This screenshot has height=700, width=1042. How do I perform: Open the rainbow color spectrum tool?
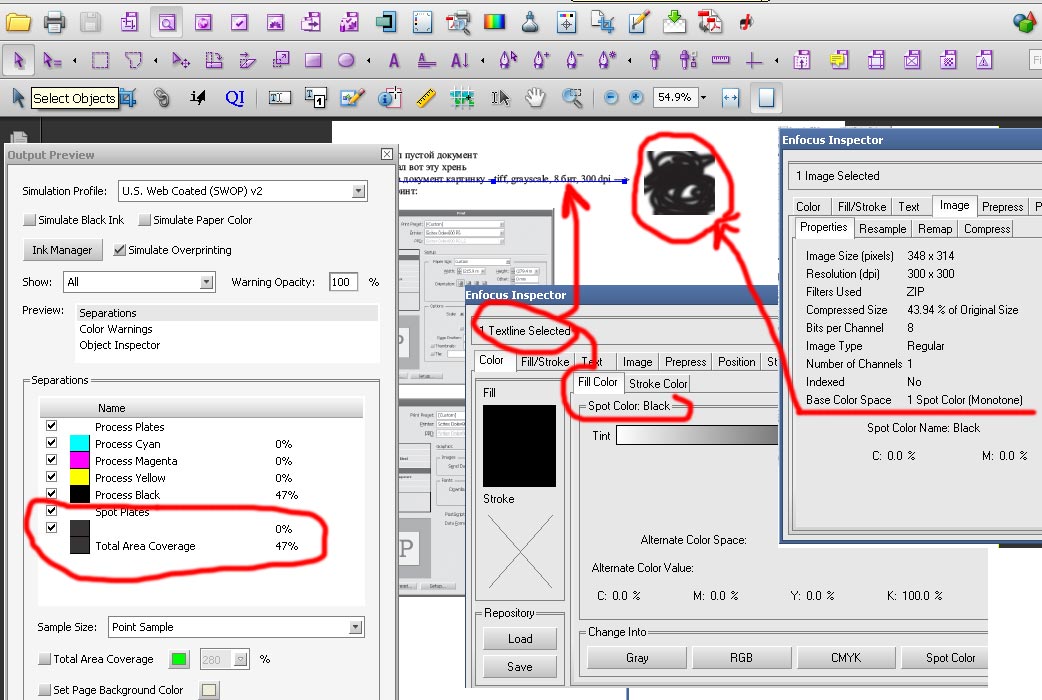494,23
